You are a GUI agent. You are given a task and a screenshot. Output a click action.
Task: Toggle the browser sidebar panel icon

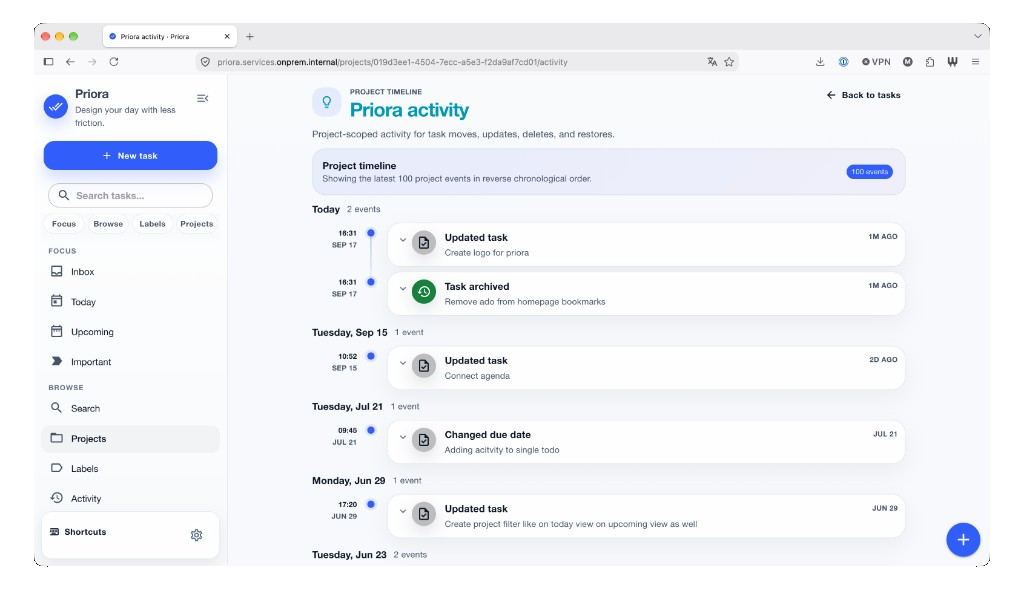pyautogui.click(x=48, y=62)
